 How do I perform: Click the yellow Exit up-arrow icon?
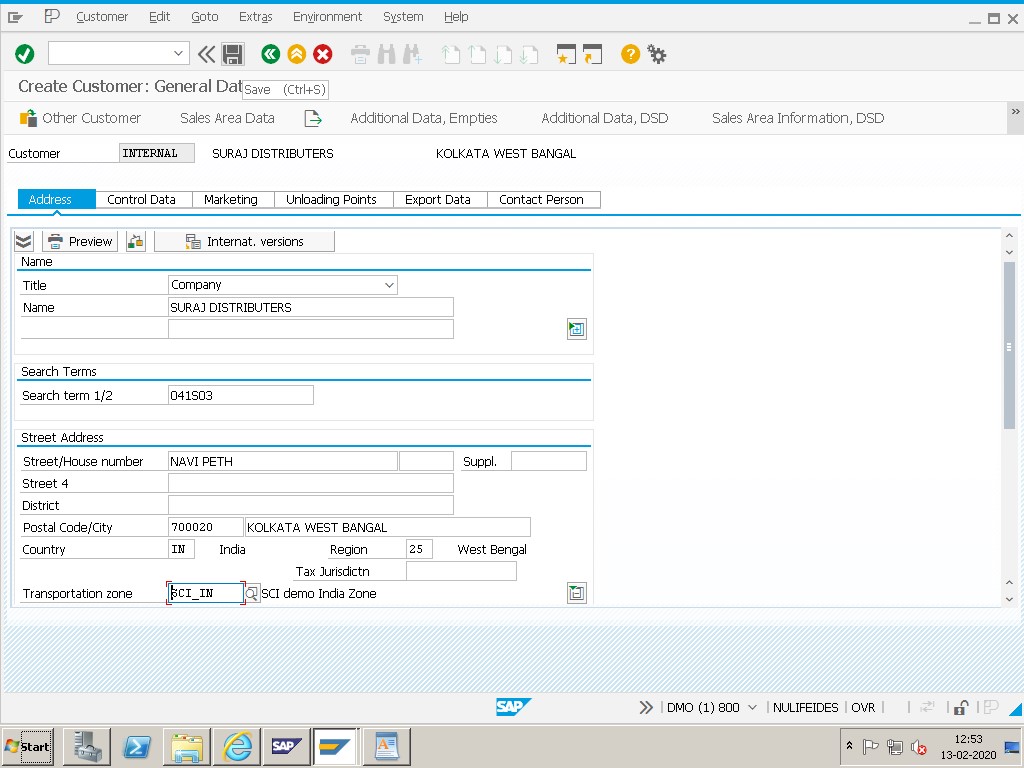[x=296, y=54]
